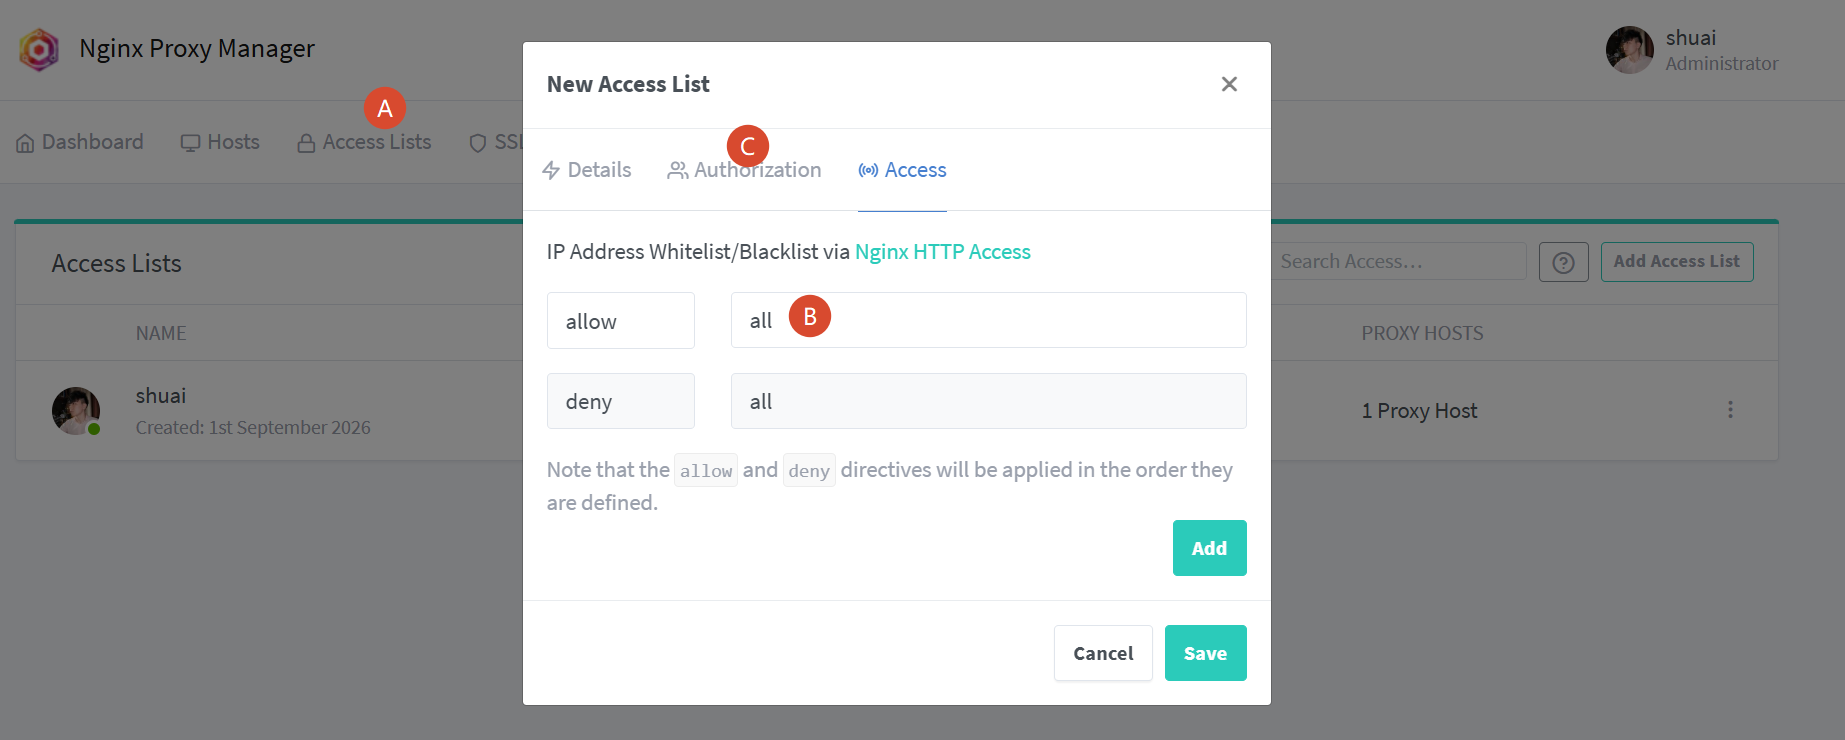Follow the Nginx HTTP Access link

(x=943, y=252)
